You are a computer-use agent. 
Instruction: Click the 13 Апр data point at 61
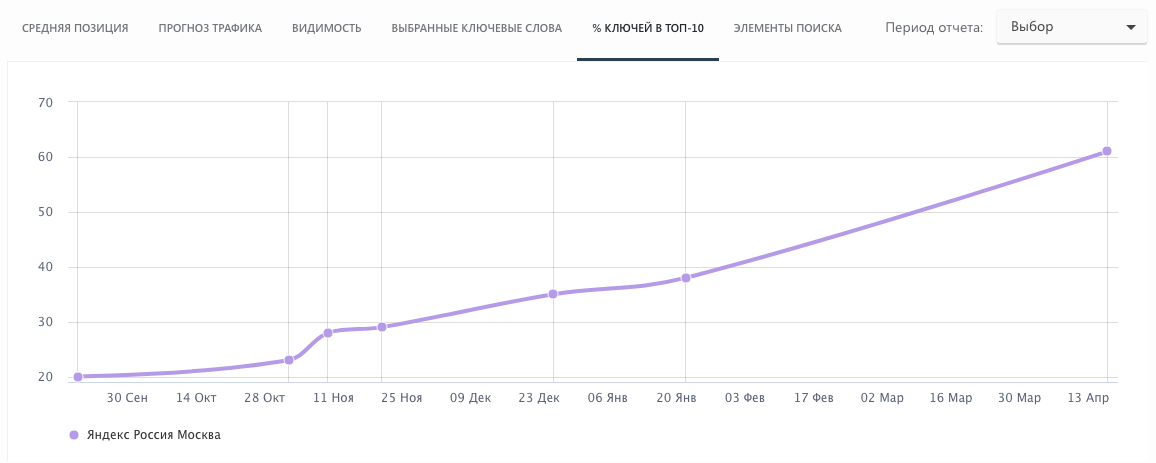pyautogui.click(x=1107, y=151)
